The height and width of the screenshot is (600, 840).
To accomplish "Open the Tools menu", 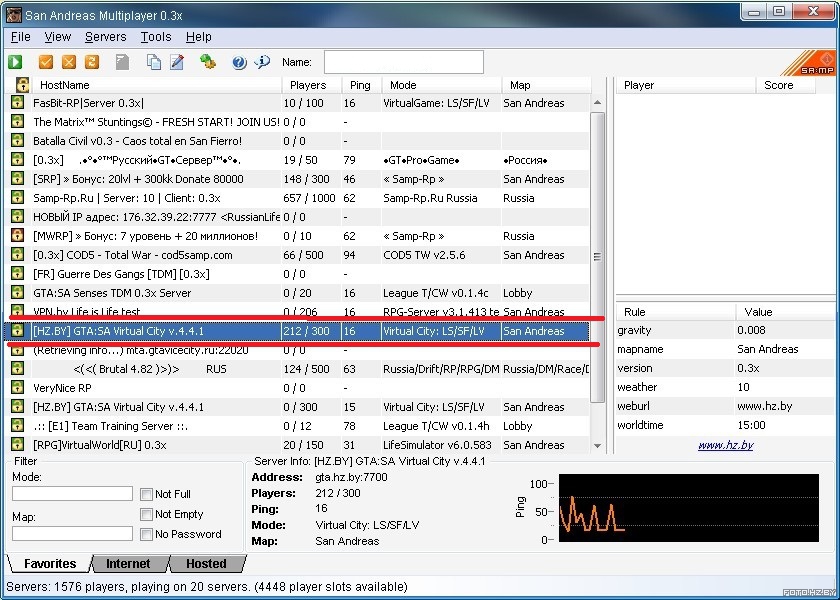I will 155,37.
